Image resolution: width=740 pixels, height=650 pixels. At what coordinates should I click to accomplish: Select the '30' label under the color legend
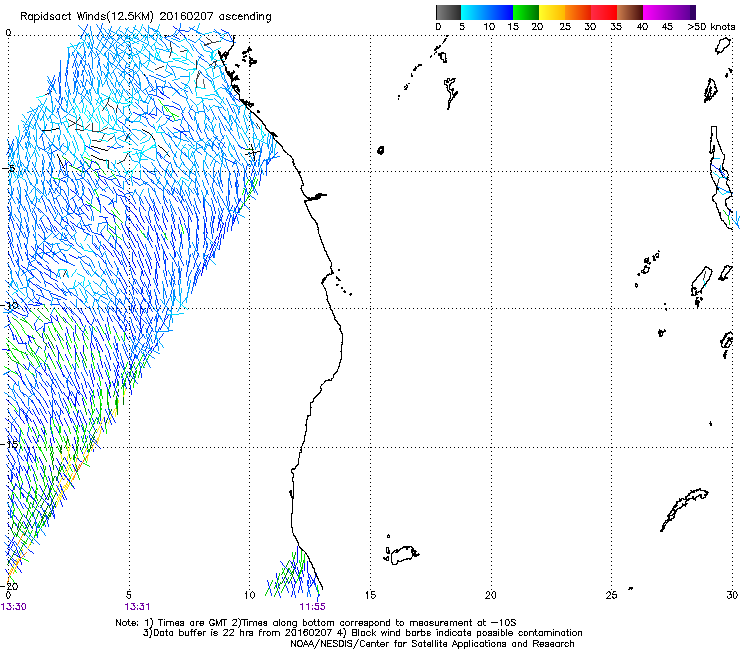590,27
